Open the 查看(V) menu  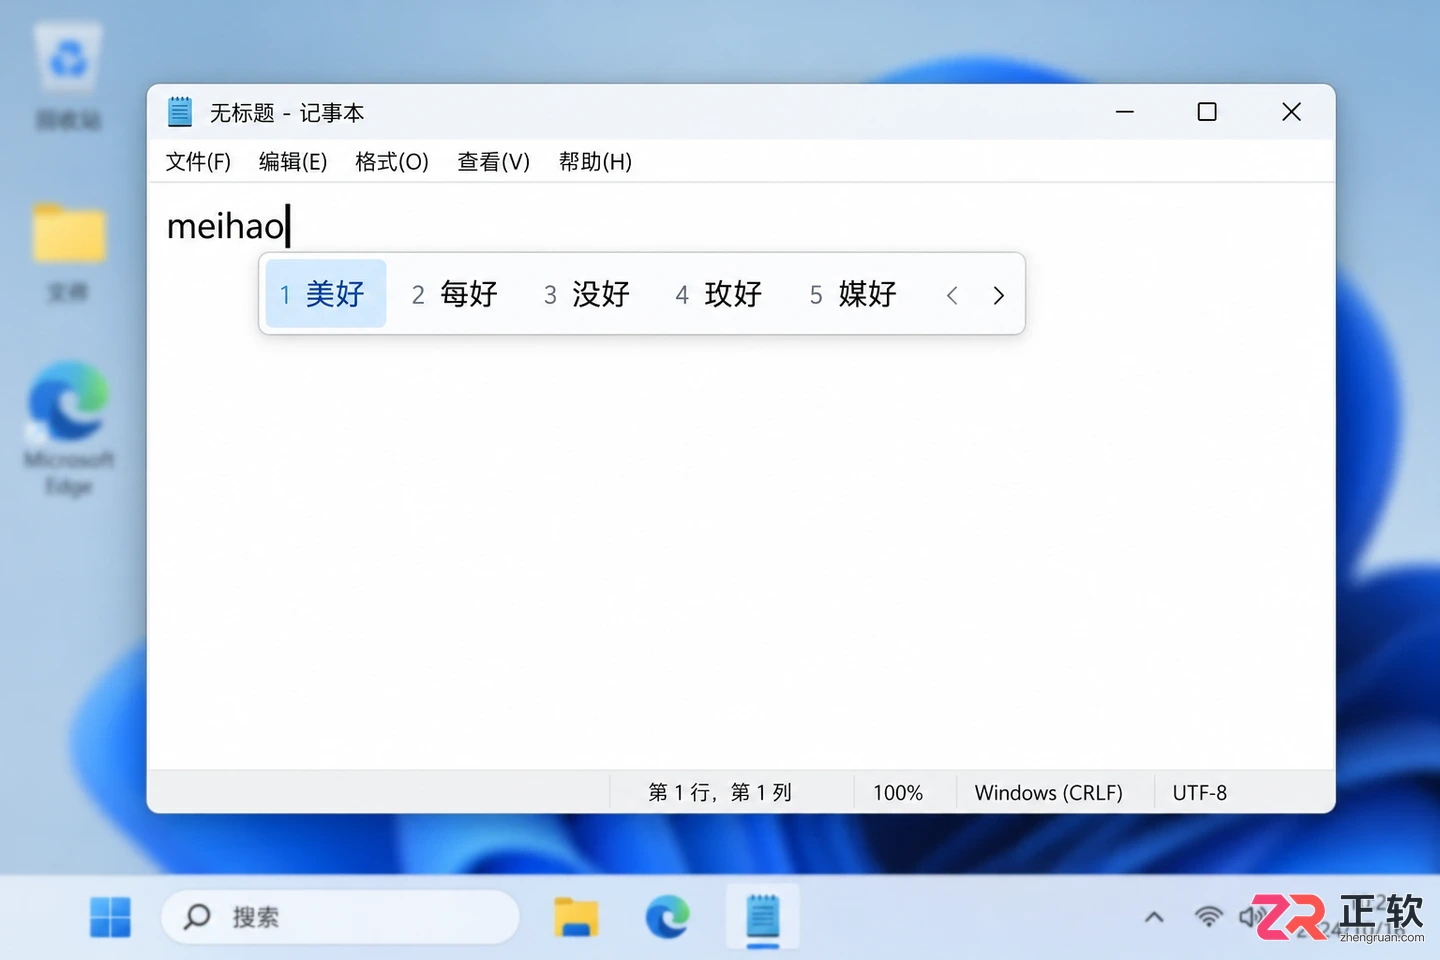(494, 162)
